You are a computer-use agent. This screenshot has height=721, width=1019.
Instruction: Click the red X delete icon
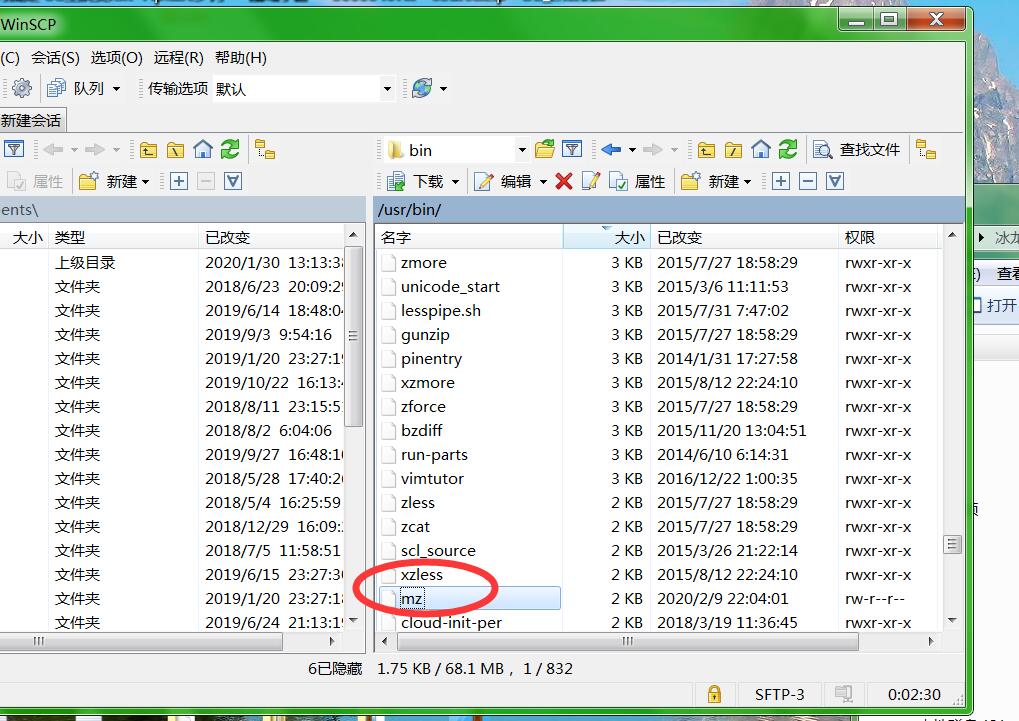(x=564, y=181)
